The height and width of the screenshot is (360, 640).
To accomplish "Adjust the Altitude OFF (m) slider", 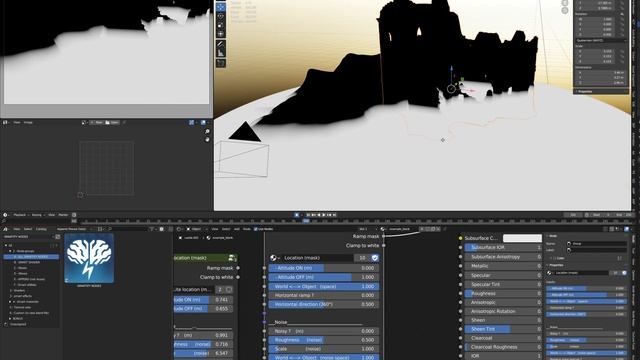I will pyautogui.click(x=324, y=277).
